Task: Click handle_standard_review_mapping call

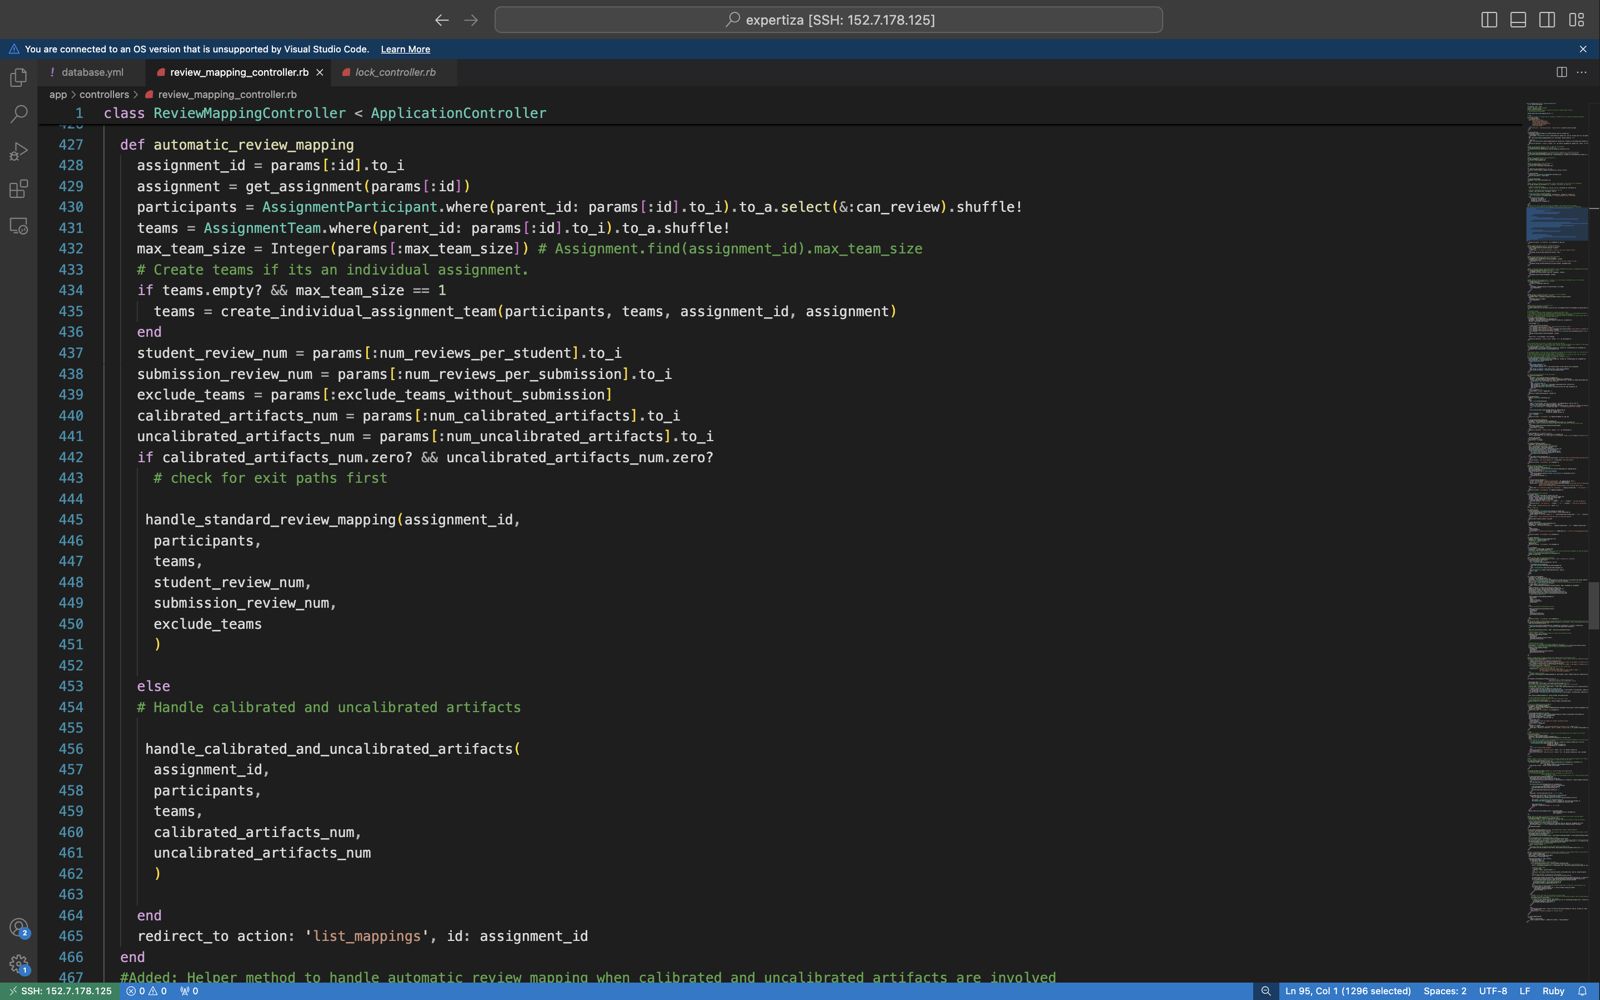Action: (x=270, y=520)
